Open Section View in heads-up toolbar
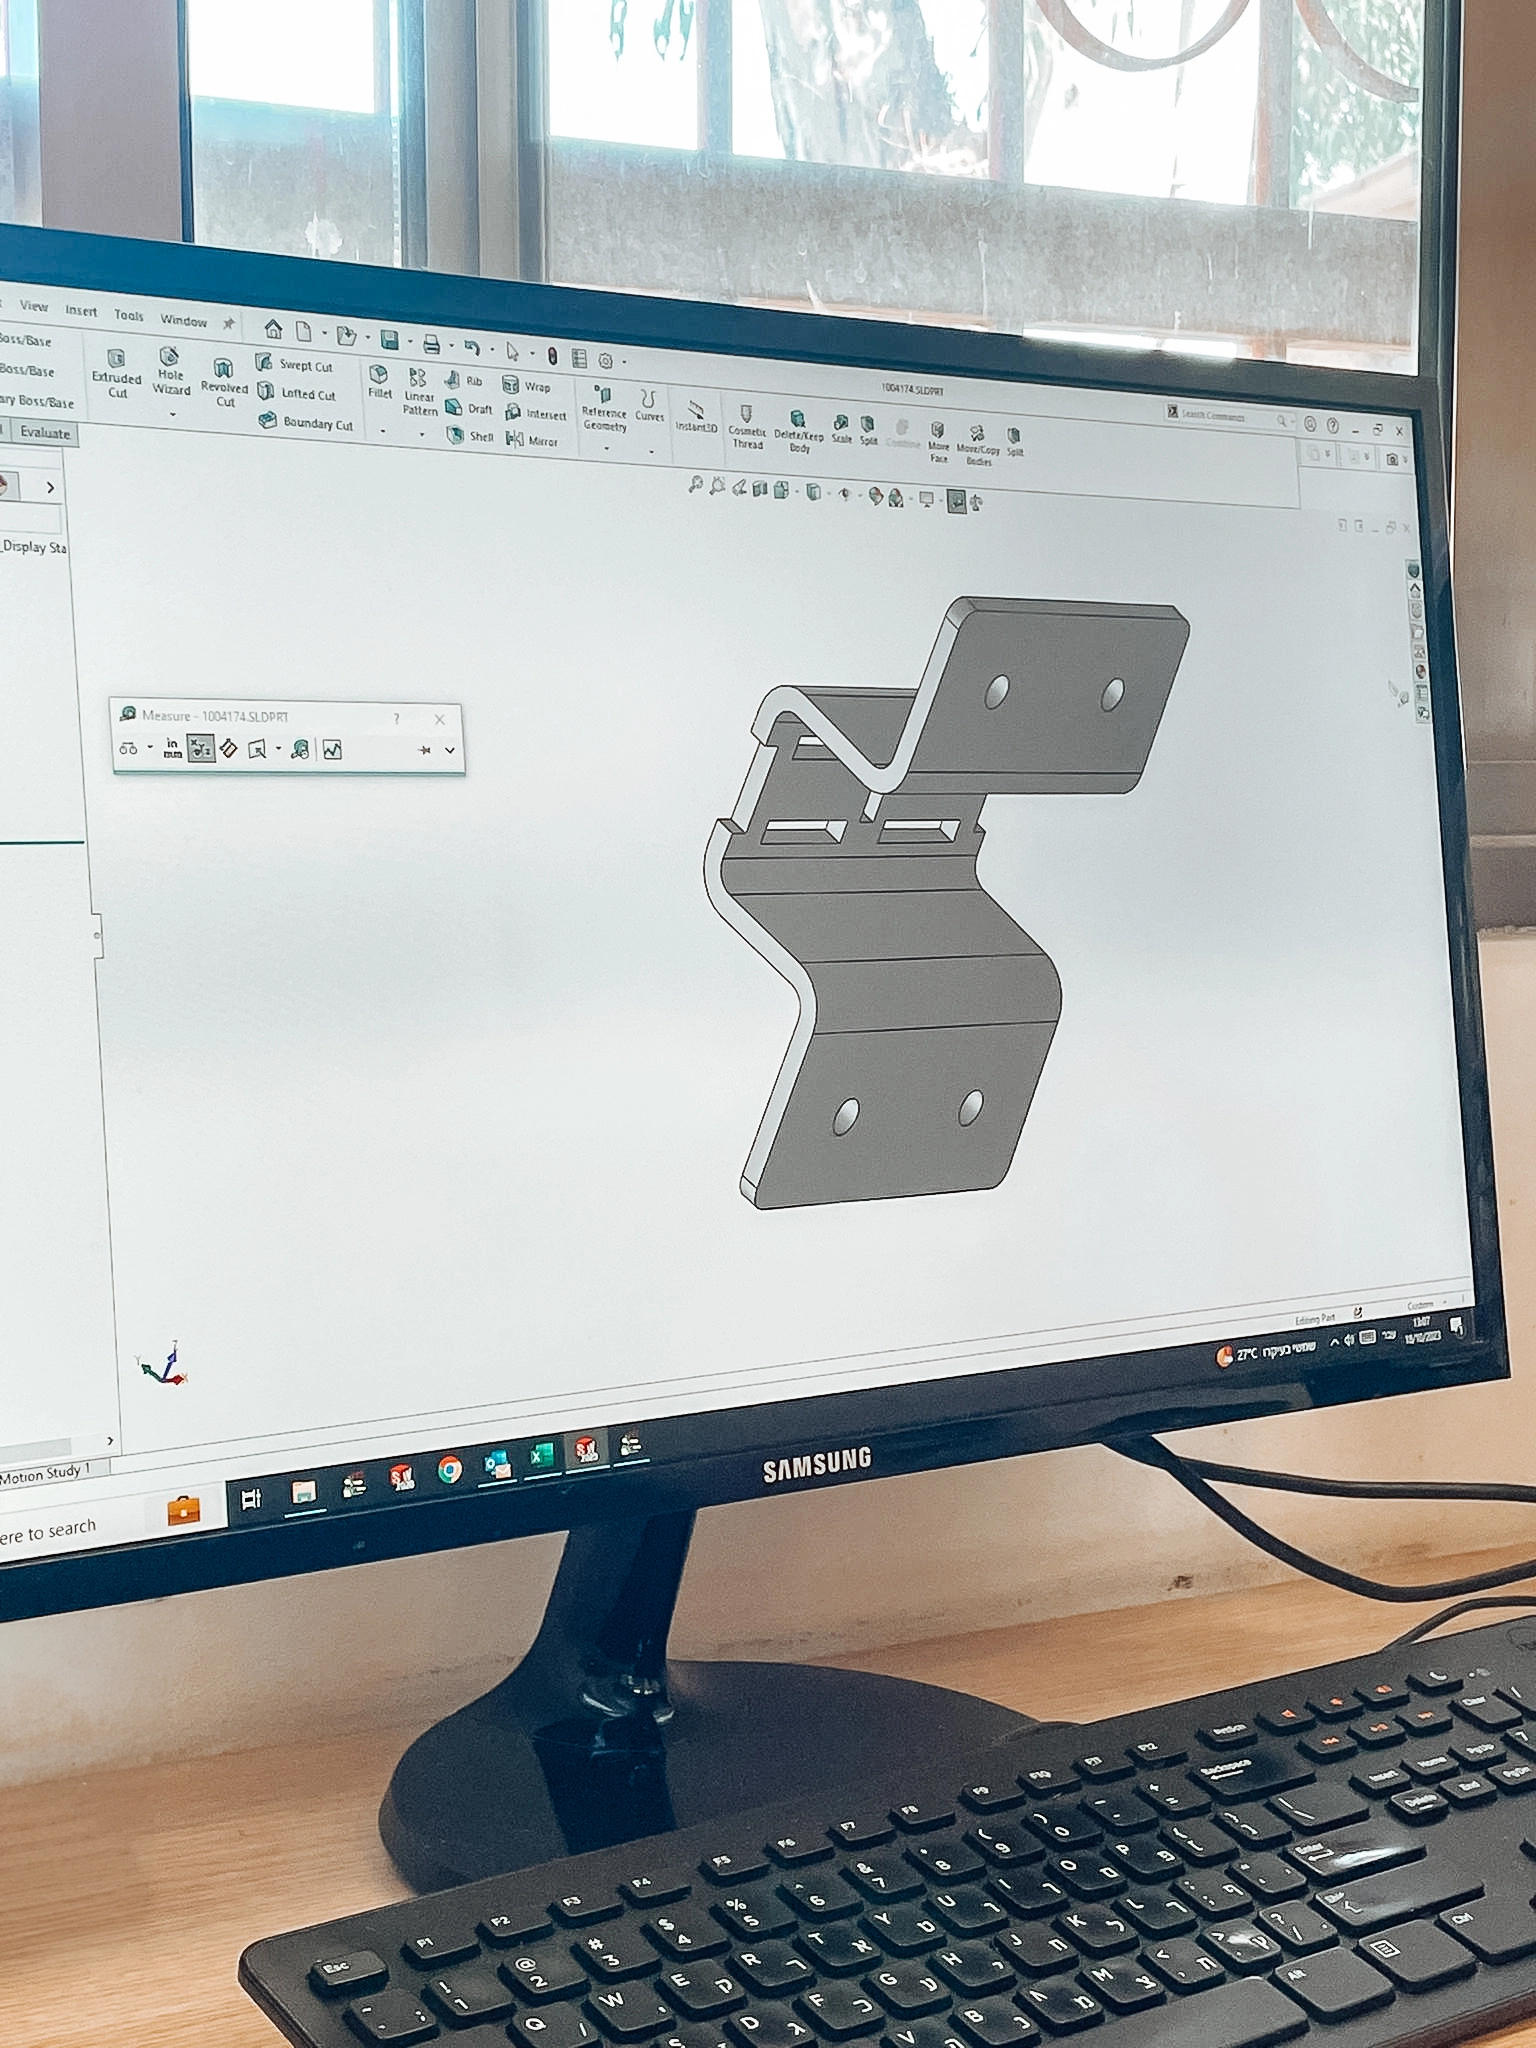 [x=760, y=488]
